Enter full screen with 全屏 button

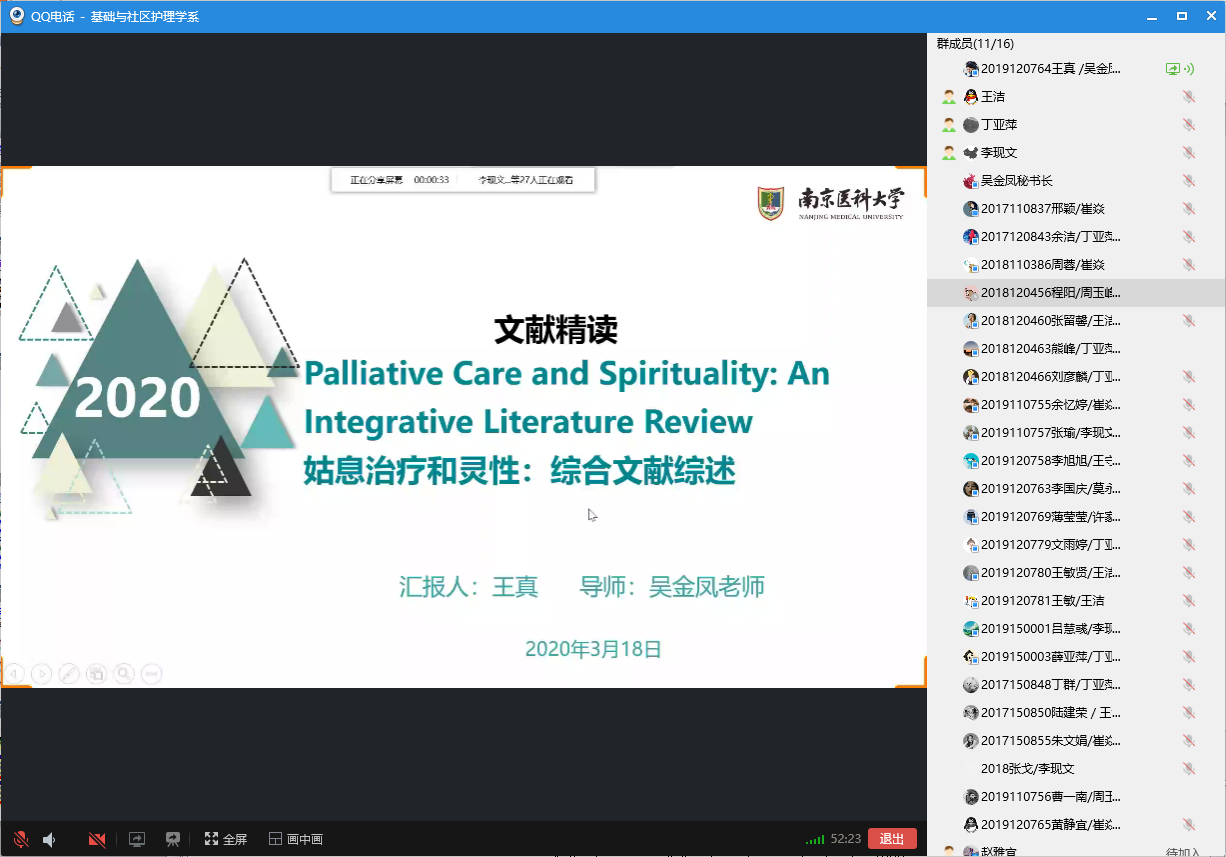[x=226, y=839]
